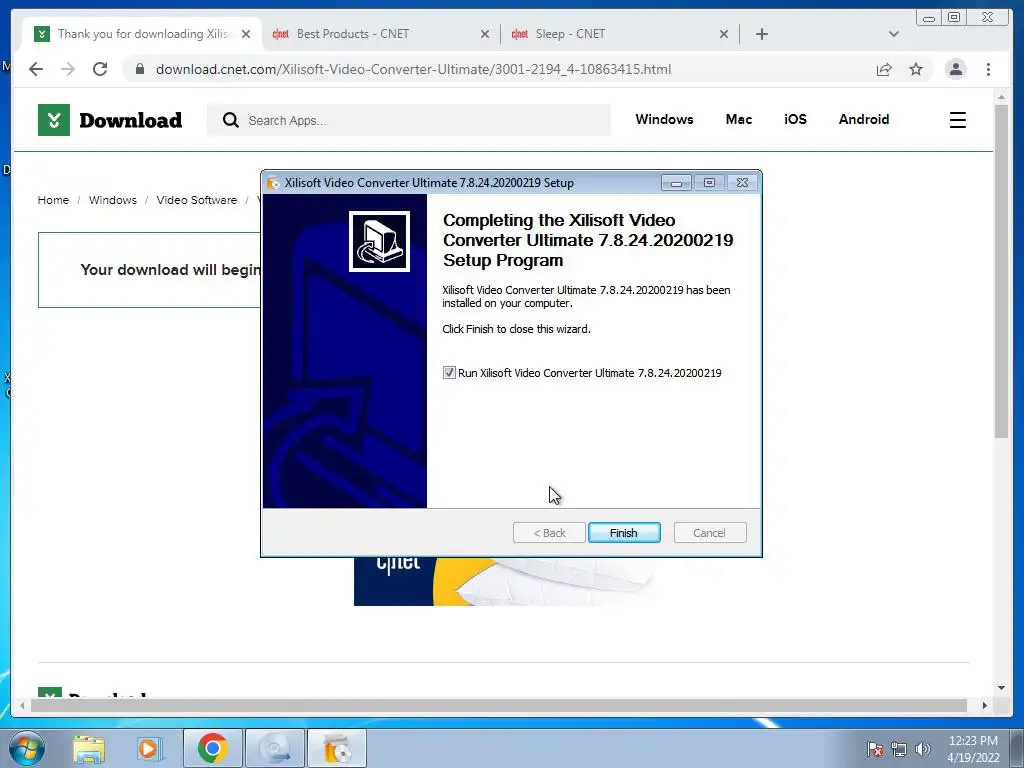This screenshot has width=1024, height=768.
Task: Click the taskbar clock showing 12:23 PM
Action: click(x=973, y=749)
